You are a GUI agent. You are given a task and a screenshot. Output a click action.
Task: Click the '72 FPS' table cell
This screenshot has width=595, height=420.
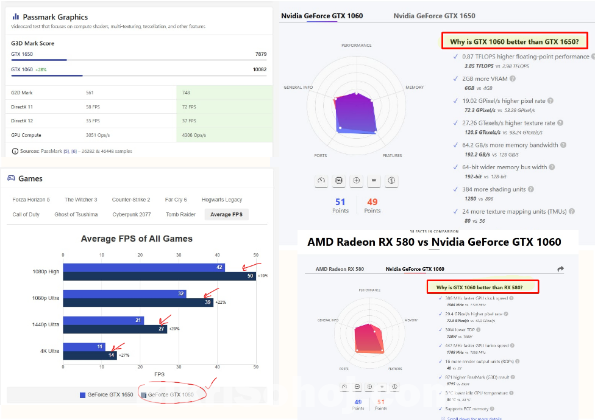coord(189,107)
